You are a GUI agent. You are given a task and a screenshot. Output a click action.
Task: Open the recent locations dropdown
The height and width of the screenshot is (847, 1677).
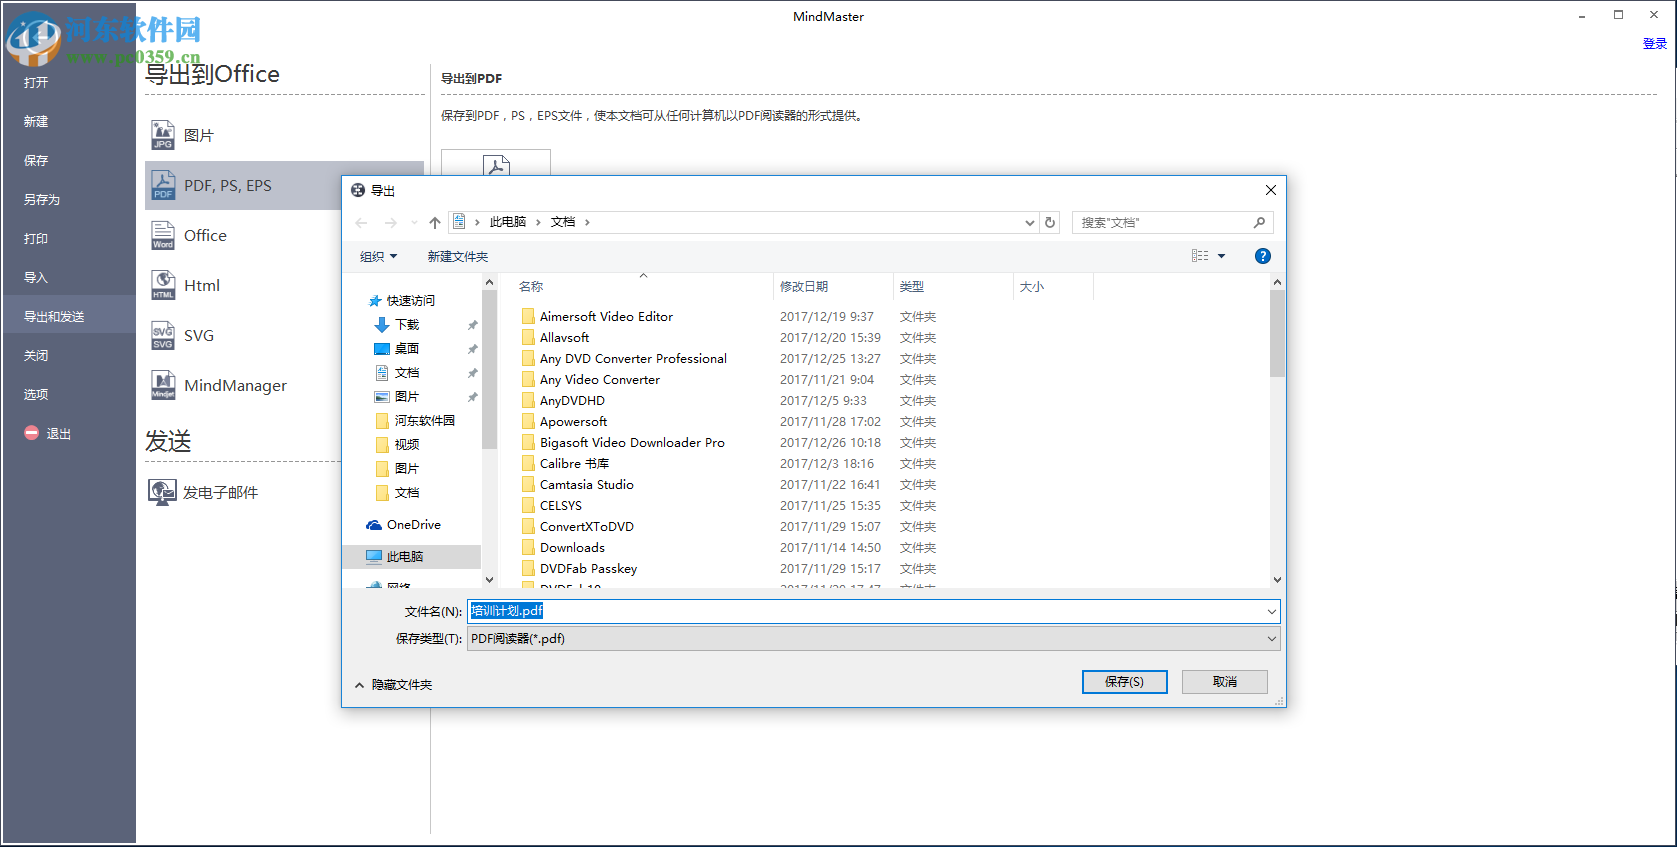click(x=414, y=222)
